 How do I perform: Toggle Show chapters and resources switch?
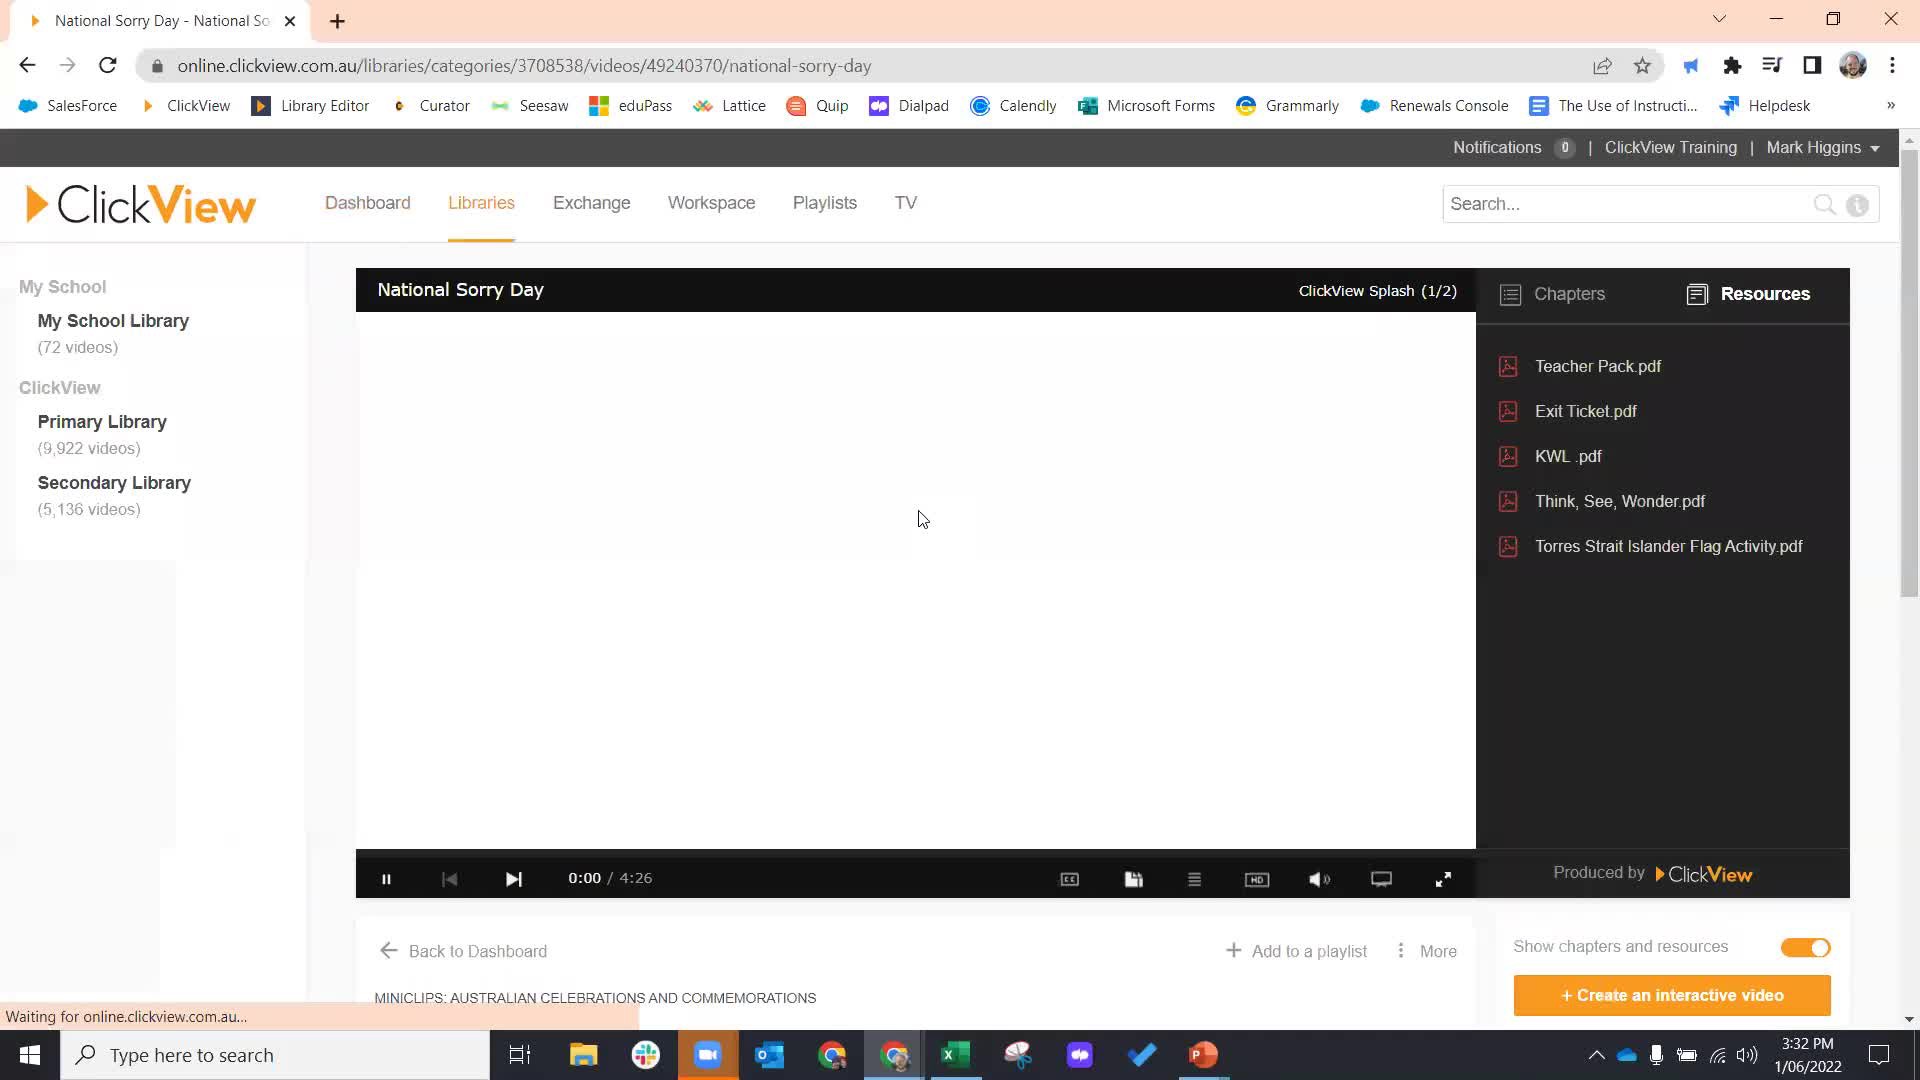click(x=1804, y=947)
